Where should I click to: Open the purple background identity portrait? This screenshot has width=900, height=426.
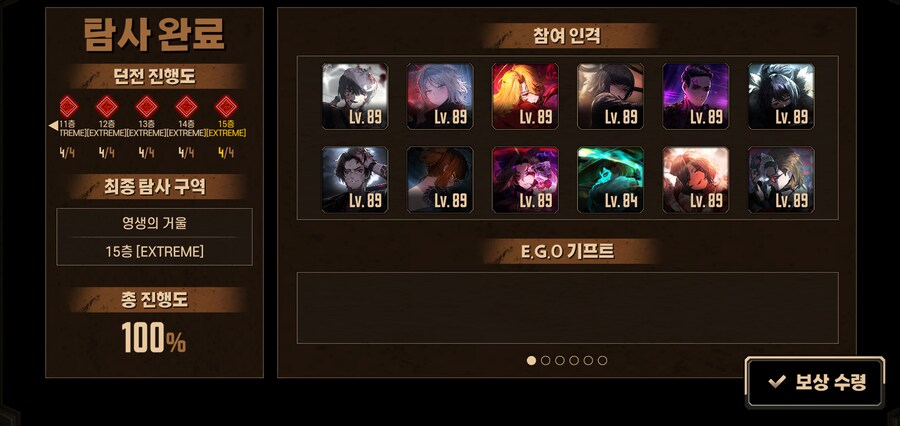696,96
